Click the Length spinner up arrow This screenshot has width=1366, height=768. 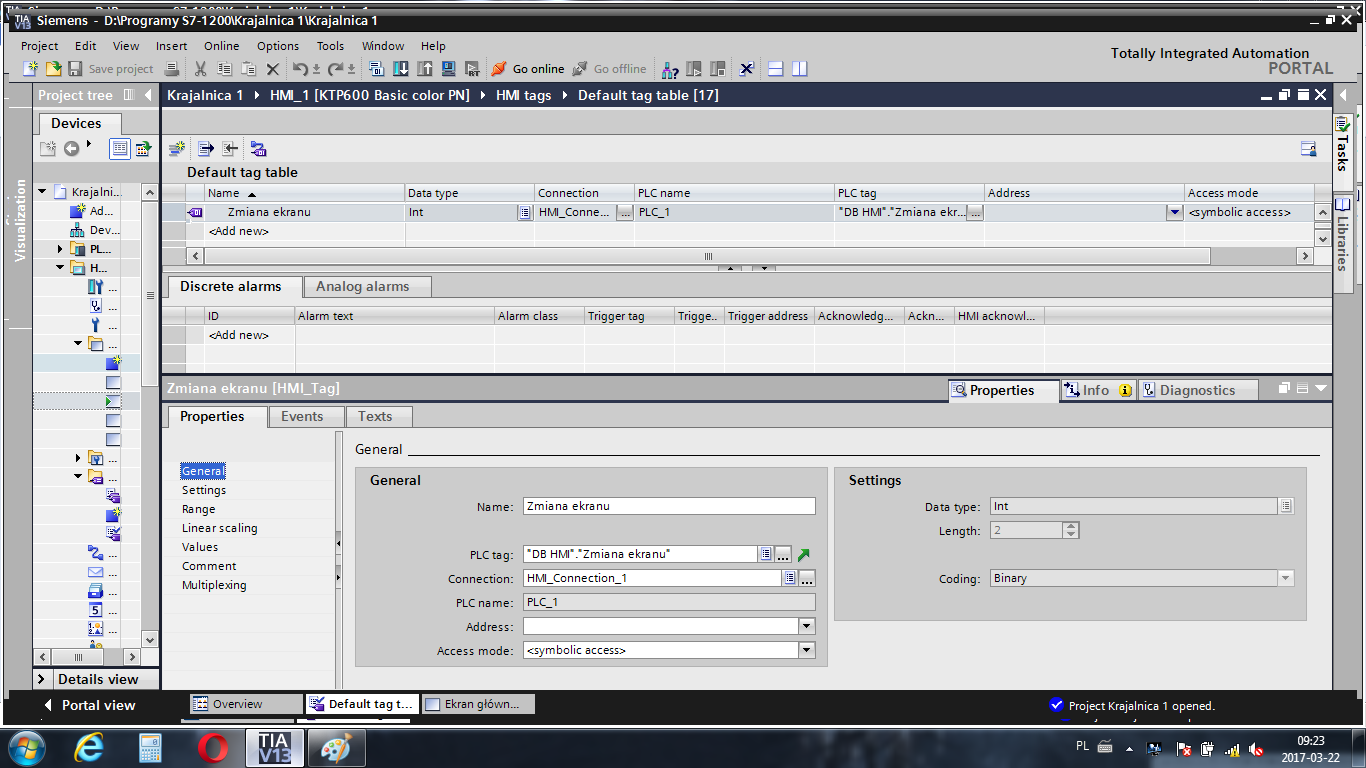pos(1071,526)
